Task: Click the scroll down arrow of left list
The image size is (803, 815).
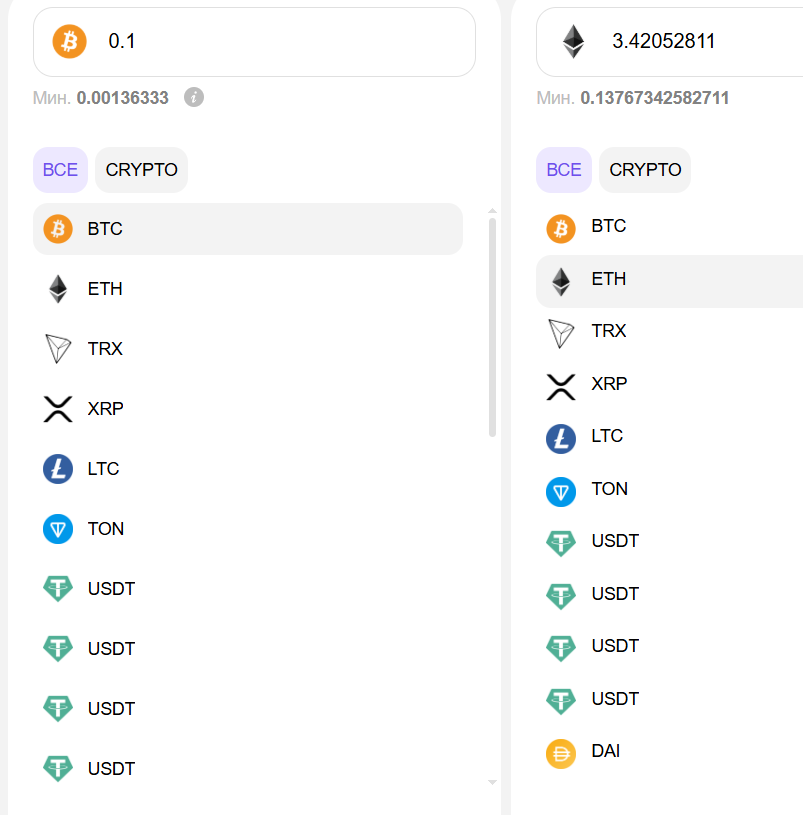Action: (x=492, y=782)
